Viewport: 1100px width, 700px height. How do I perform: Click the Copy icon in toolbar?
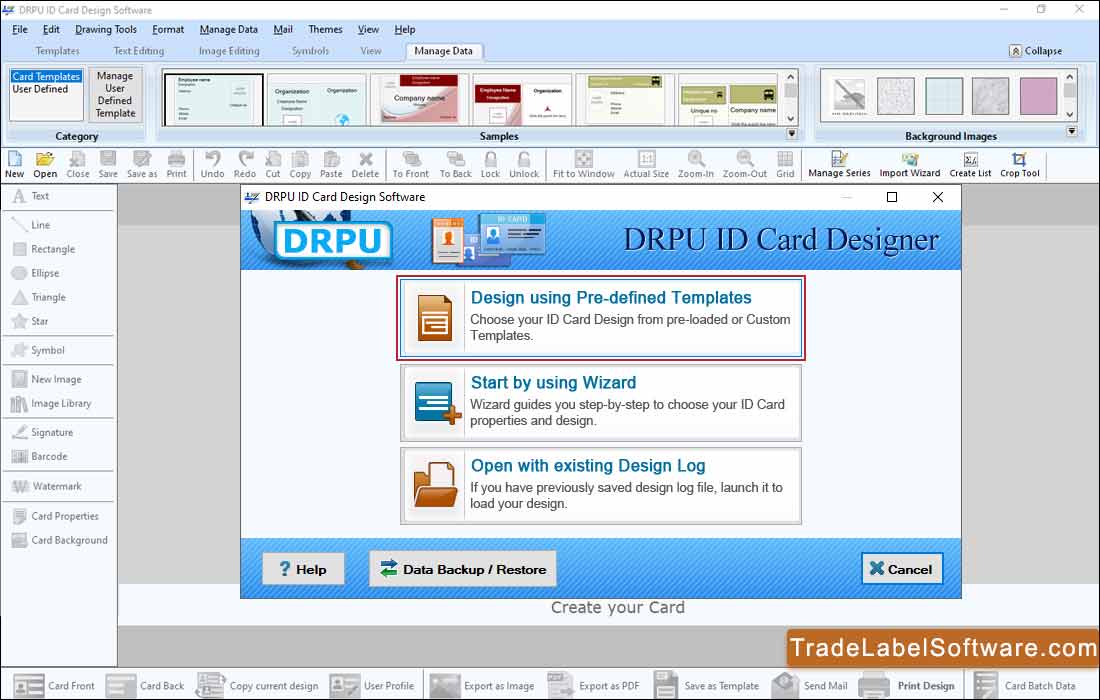[x=300, y=164]
